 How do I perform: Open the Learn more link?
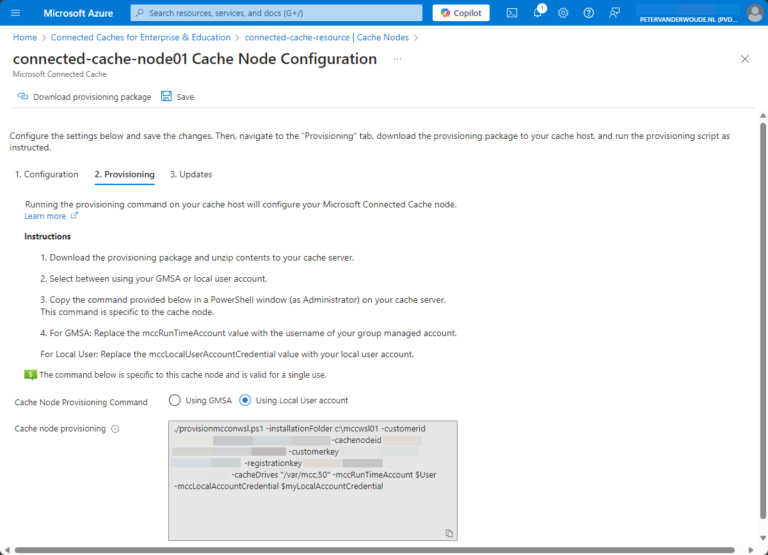tap(46, 216)
